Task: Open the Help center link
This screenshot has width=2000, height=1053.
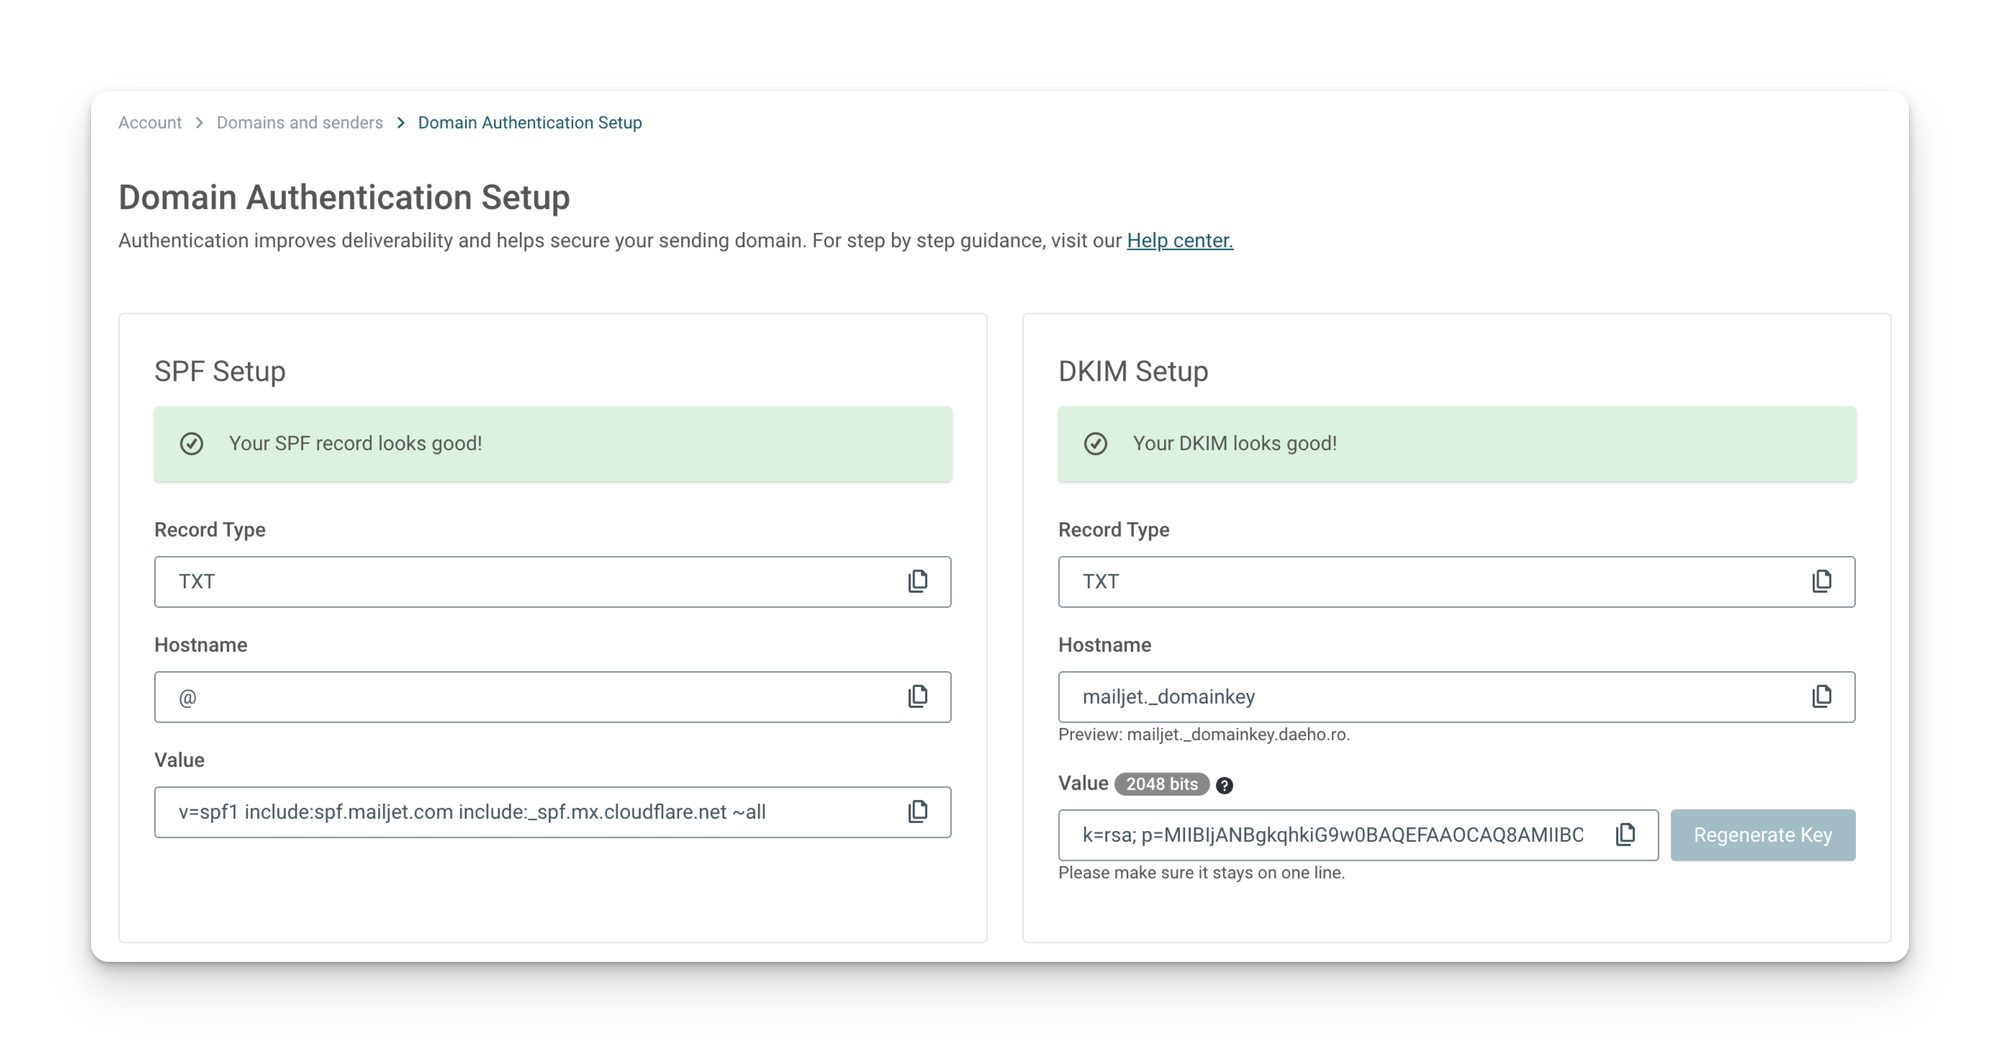Action: (1179, 241)
